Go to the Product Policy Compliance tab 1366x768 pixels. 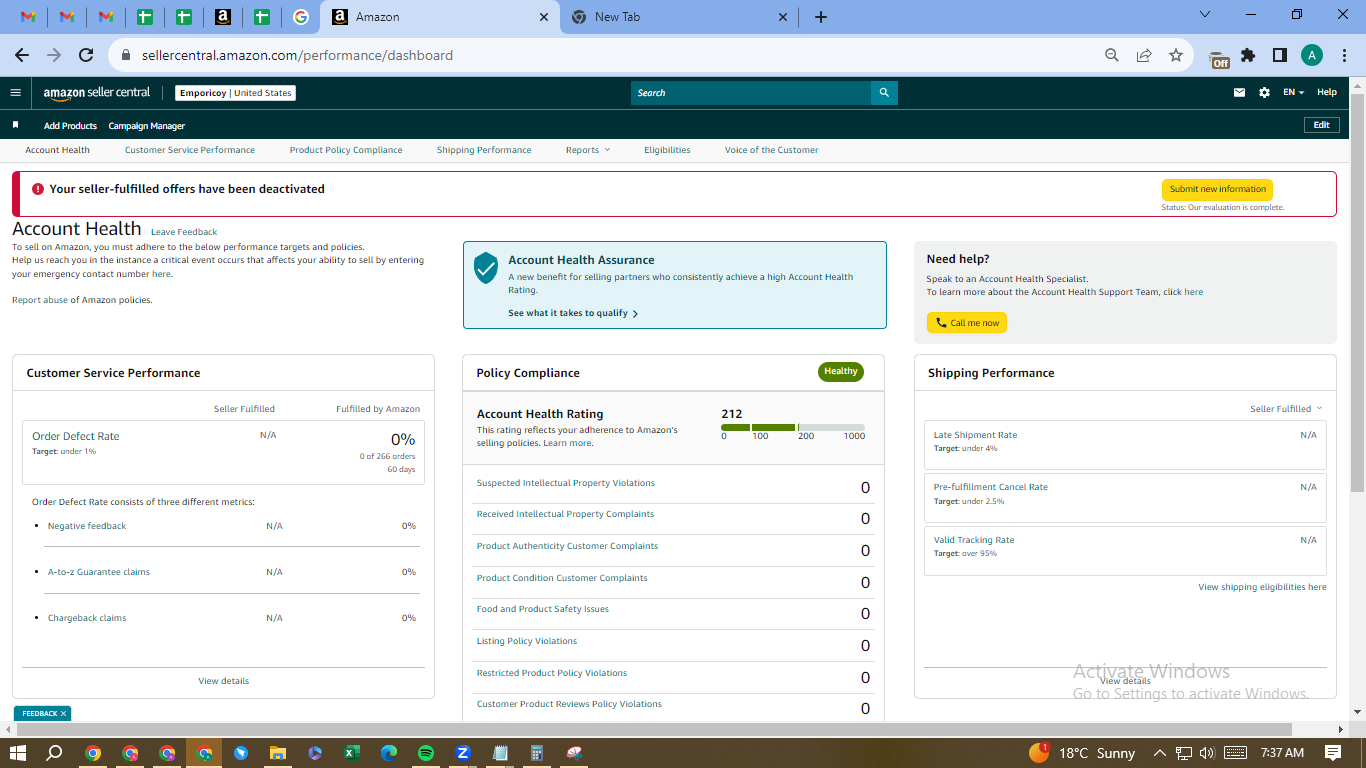[x=346, y=150]
